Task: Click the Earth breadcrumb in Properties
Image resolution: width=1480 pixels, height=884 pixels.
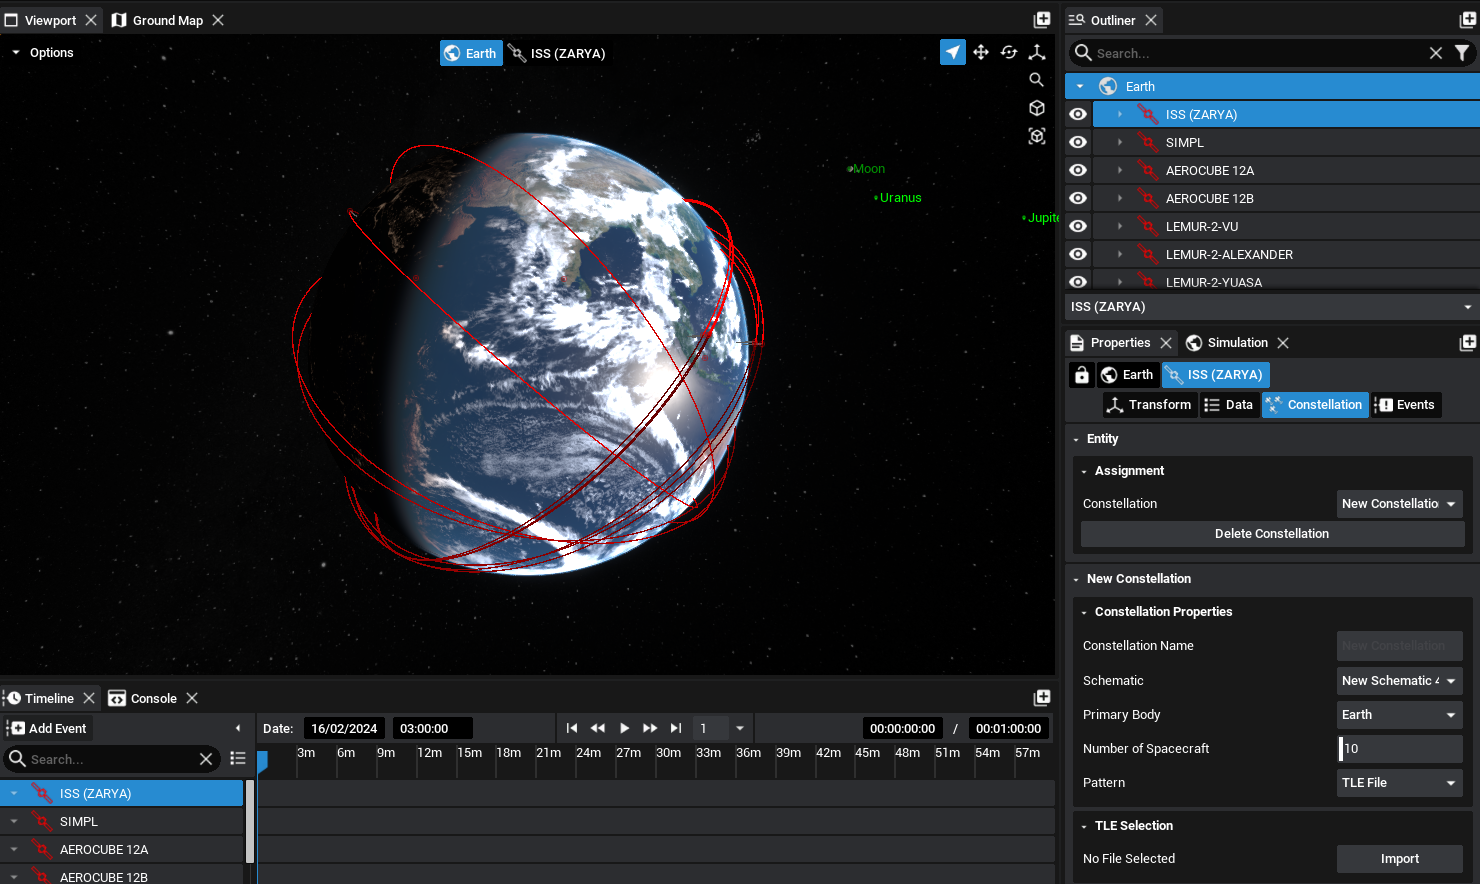Action: 1127,375
